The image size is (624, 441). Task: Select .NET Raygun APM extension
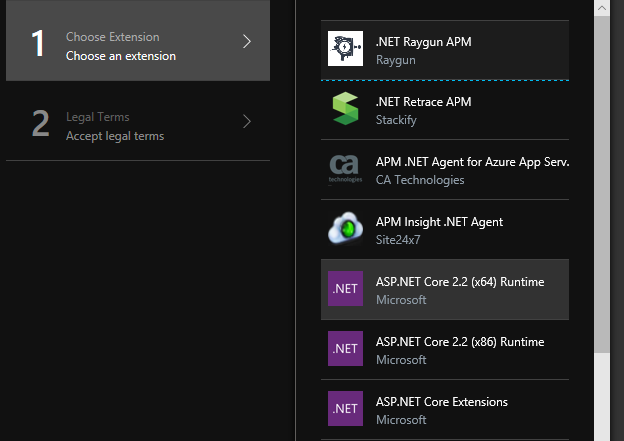445,50
